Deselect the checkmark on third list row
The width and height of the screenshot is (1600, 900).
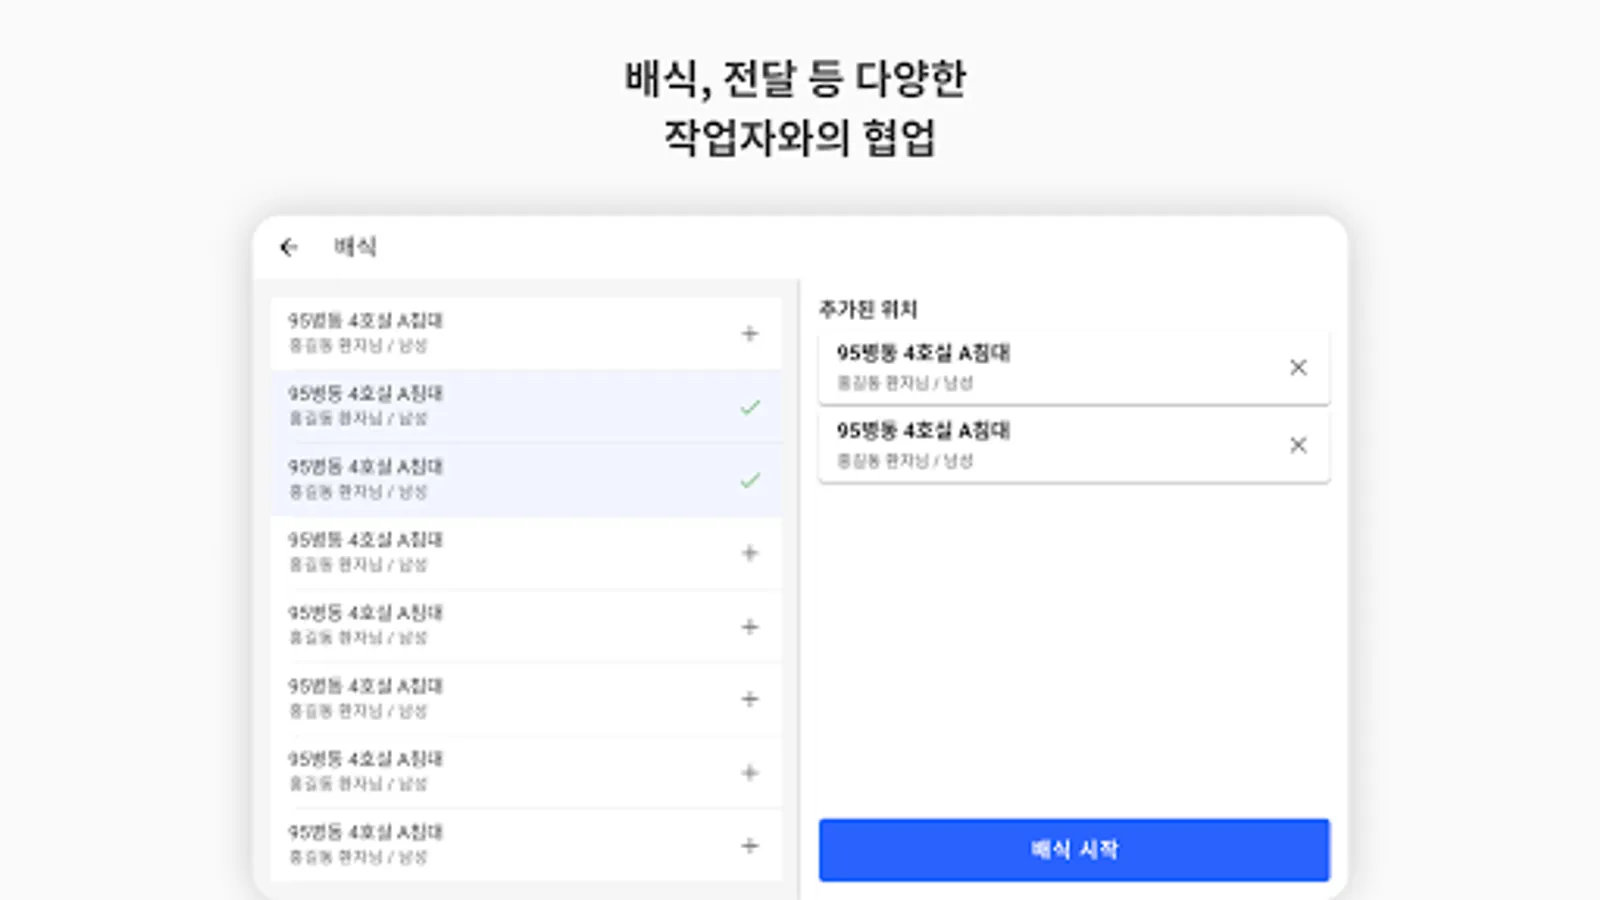pyautogui.click(x=750, y=481)
